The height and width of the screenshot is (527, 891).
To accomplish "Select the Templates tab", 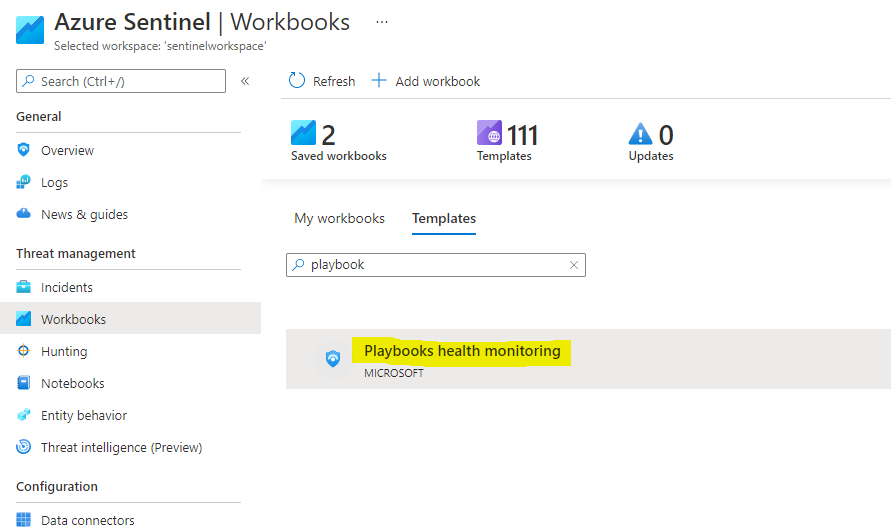I will click(444, 218).
